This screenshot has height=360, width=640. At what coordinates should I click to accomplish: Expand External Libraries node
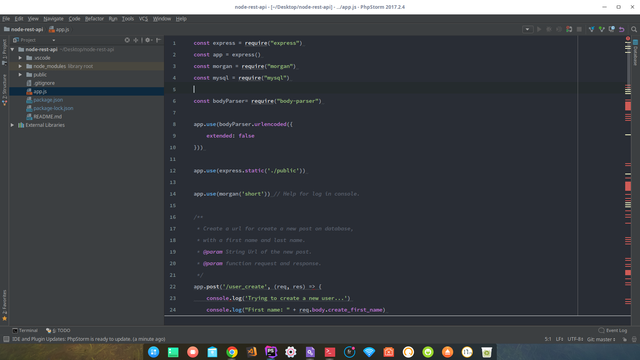coord(13,125)
